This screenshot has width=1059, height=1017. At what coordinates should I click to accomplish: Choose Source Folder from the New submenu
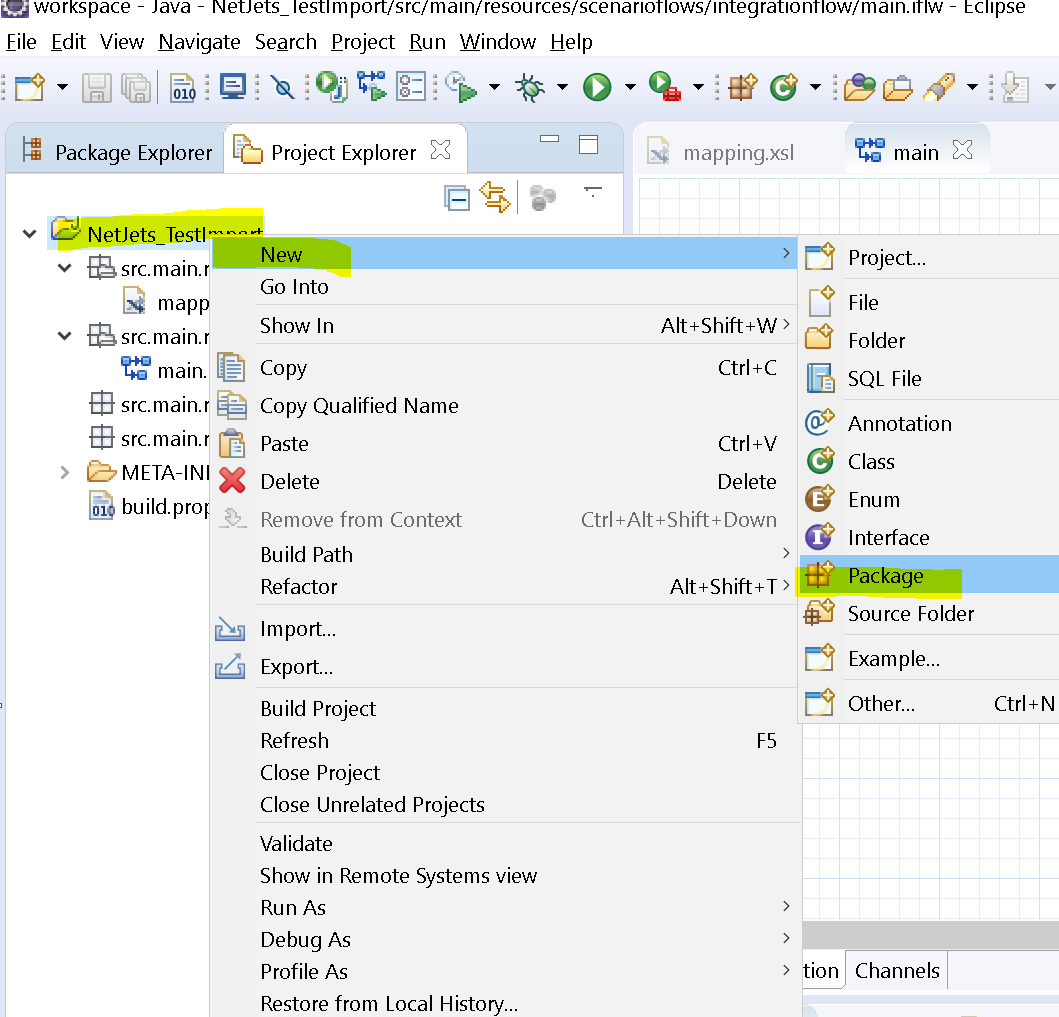coord(929,613)
